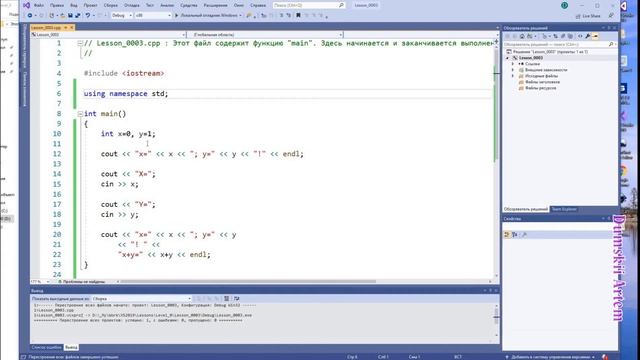Toggle Preview Selected Items in Solution Explorer
Screen dimensions: 640x360
click(x=595, y=36)
